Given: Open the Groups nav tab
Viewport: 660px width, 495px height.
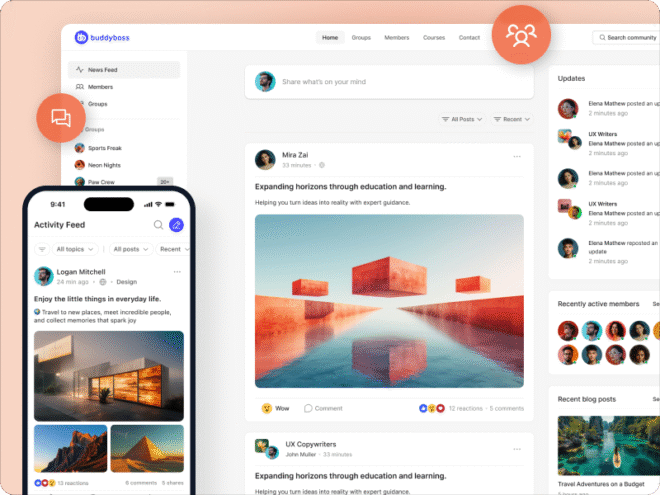Looking at the screenshot, I should pyautogui.click(x=361, y=37).
